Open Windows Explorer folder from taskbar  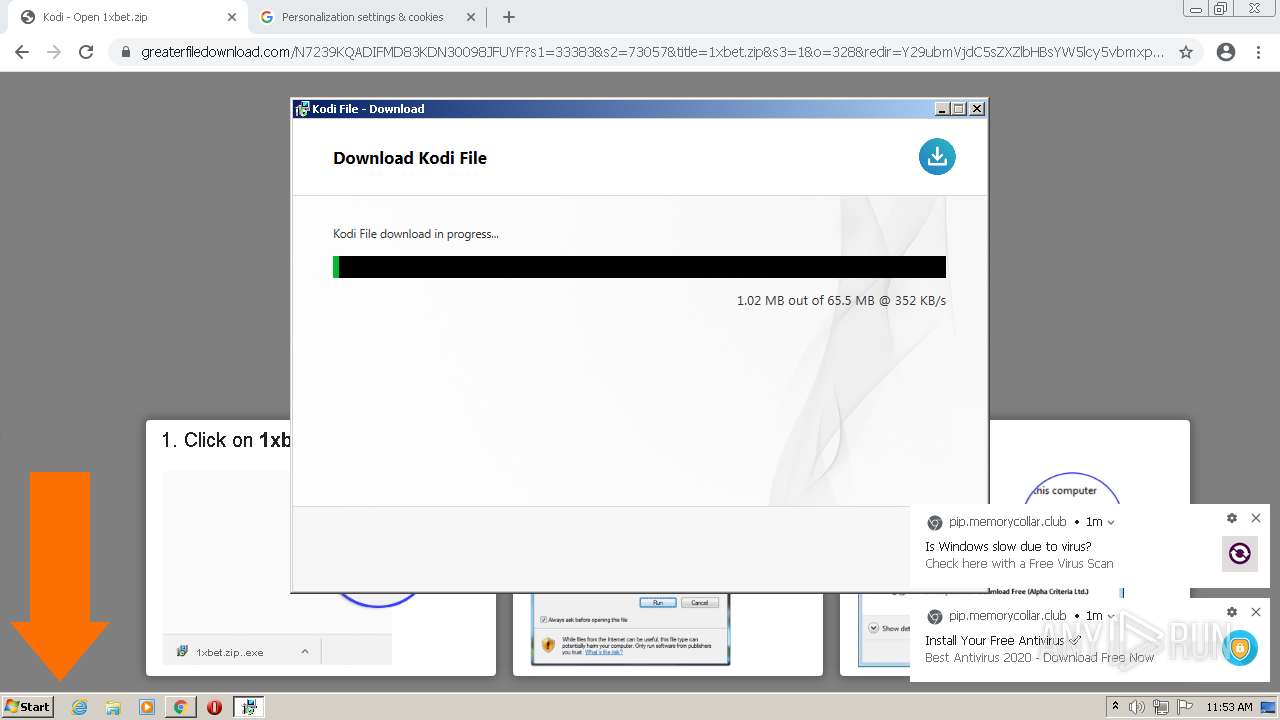(x=113, y=707)
